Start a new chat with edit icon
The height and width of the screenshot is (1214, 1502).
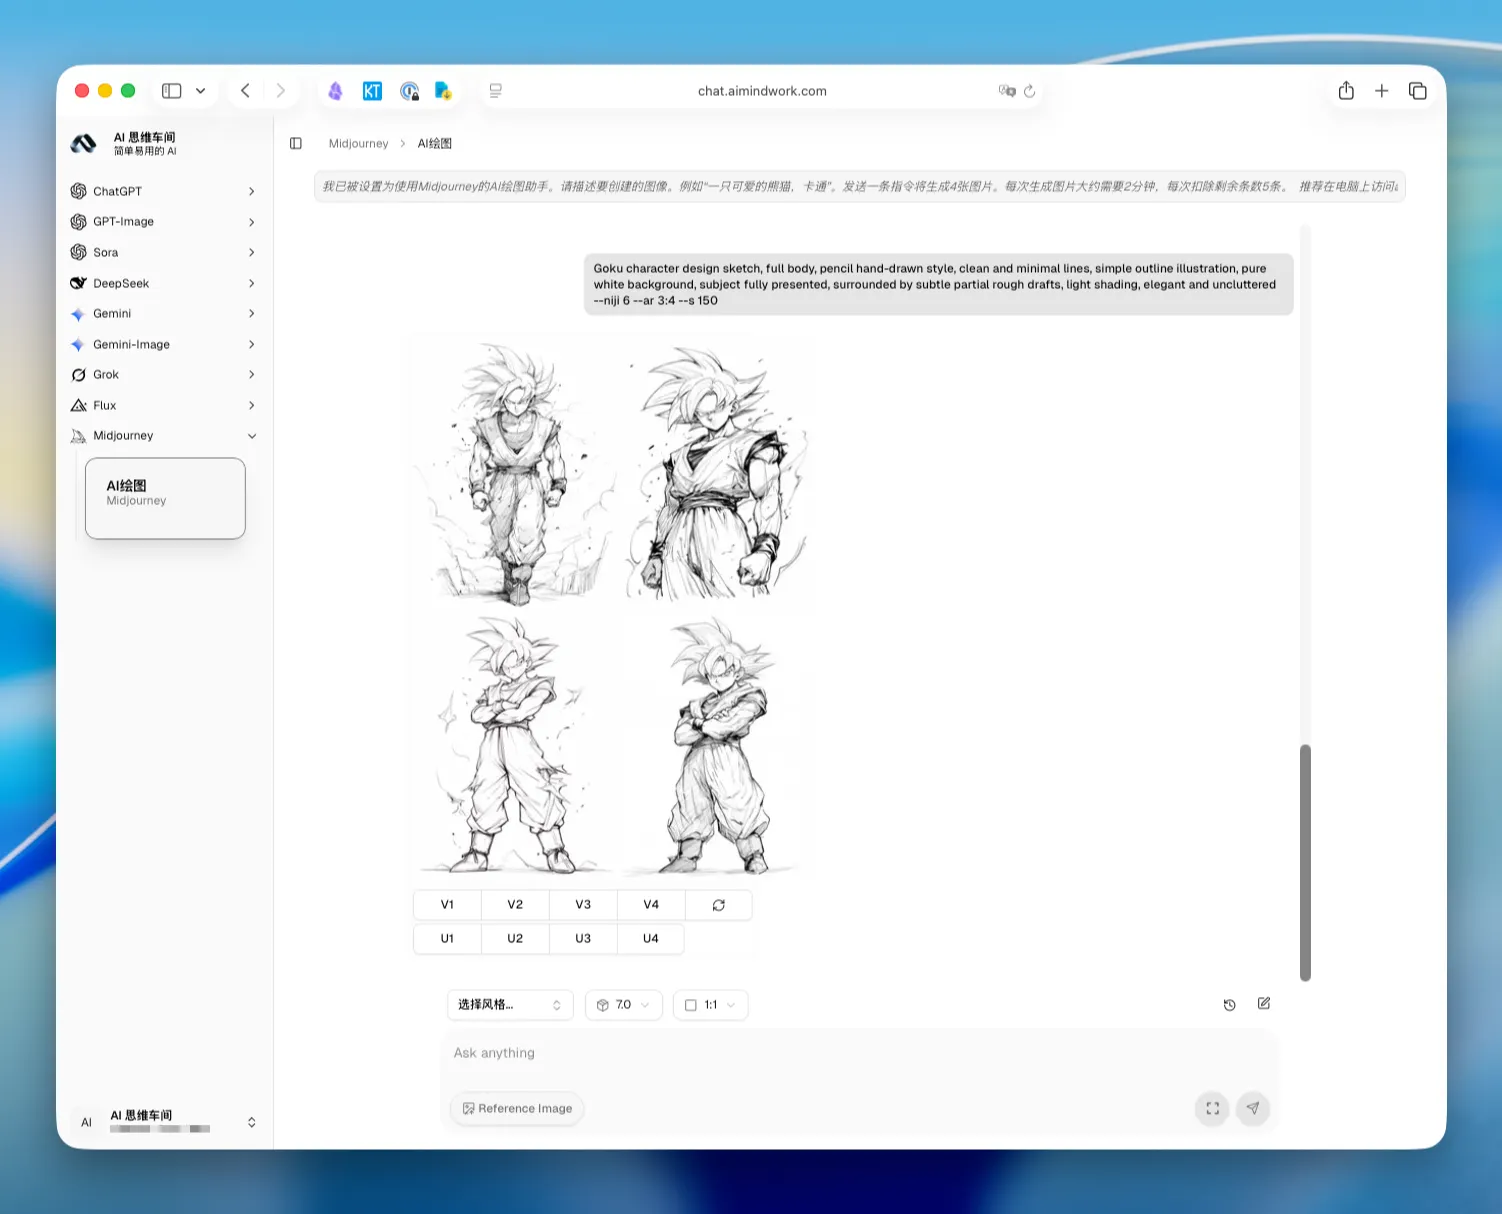(x=1264, y=1003)
